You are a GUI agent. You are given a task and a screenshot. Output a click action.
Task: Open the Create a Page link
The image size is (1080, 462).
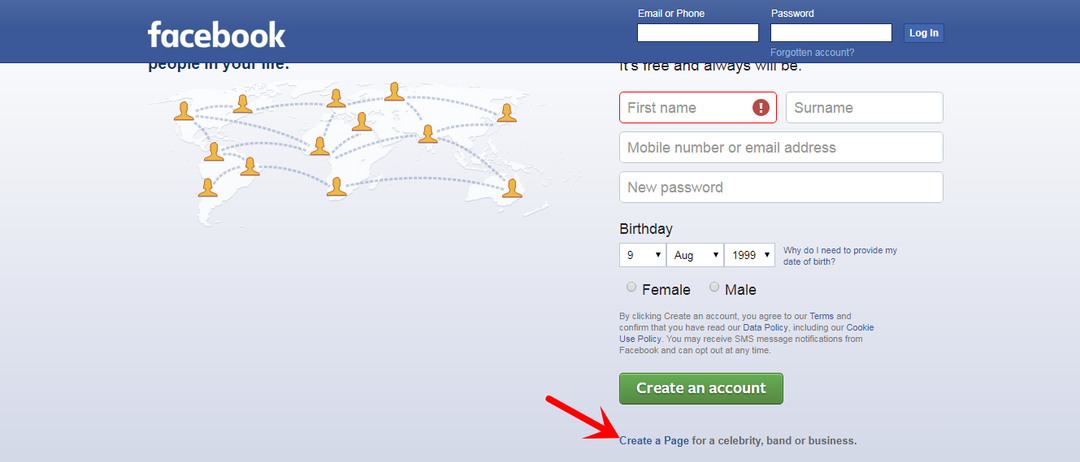654,441
